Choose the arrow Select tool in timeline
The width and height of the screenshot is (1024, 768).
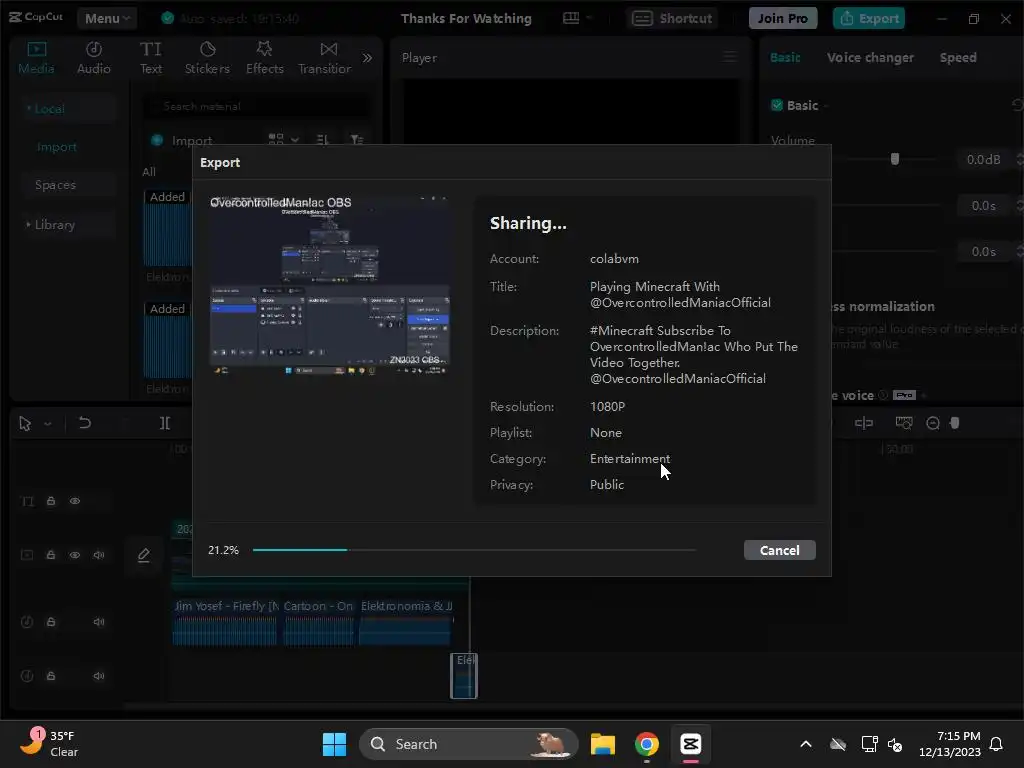25,424
